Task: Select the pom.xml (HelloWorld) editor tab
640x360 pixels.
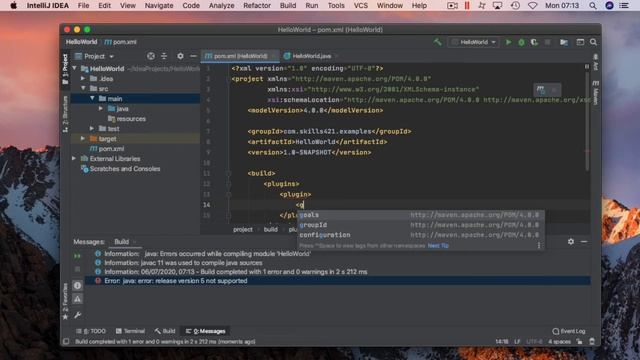Action: tap(240, 56)
